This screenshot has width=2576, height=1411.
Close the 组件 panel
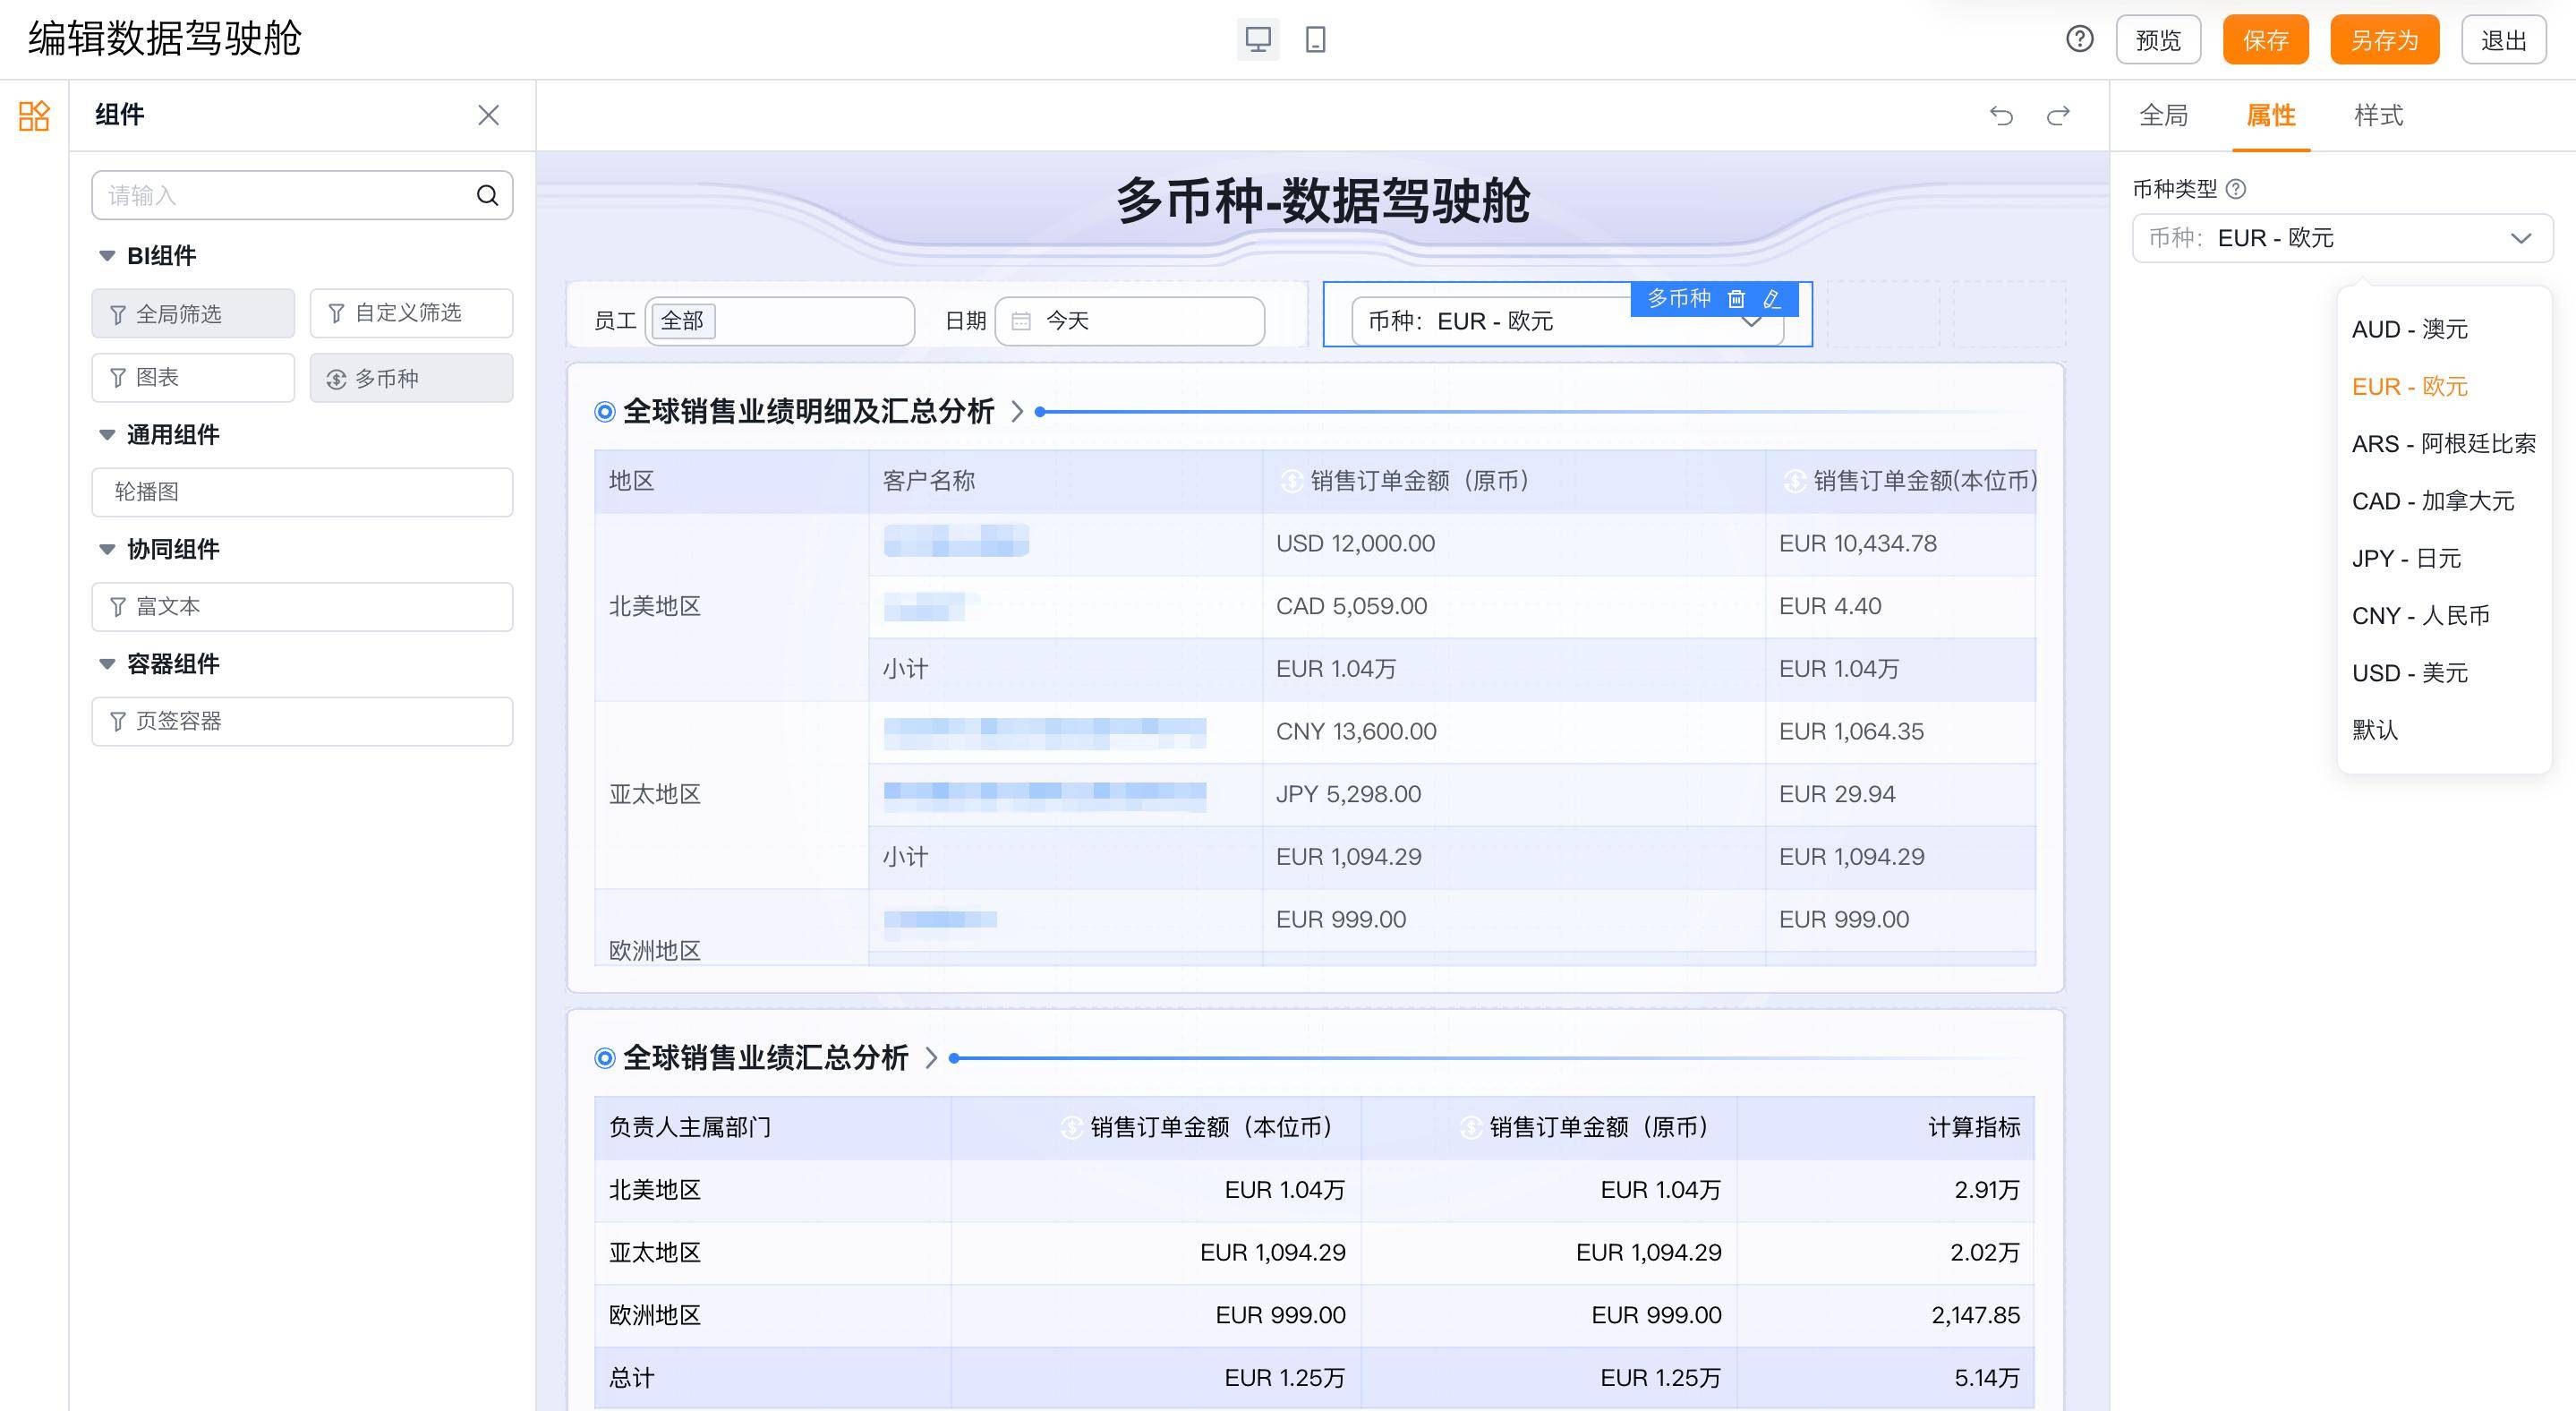(488, 116)
